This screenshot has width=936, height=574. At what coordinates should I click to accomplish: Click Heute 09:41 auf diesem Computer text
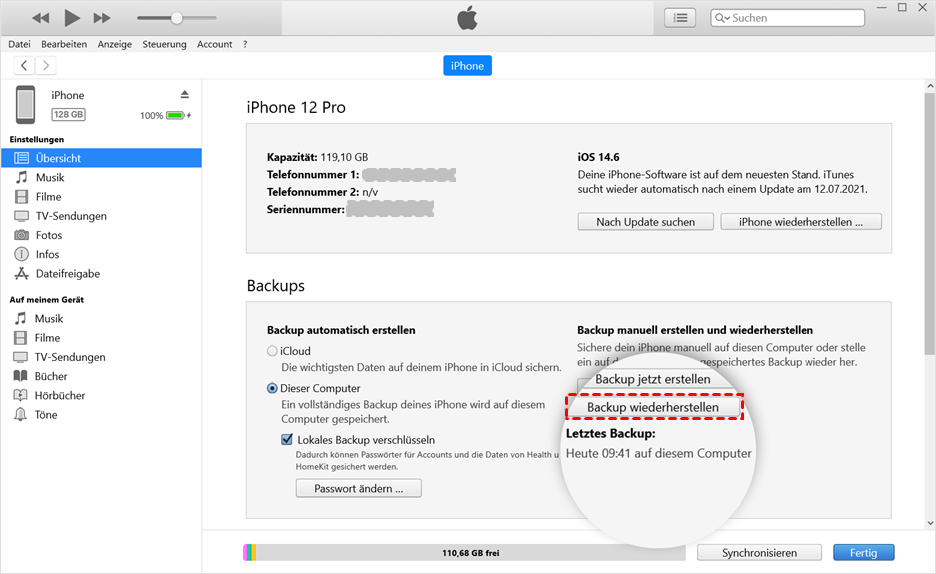point(658,453)
